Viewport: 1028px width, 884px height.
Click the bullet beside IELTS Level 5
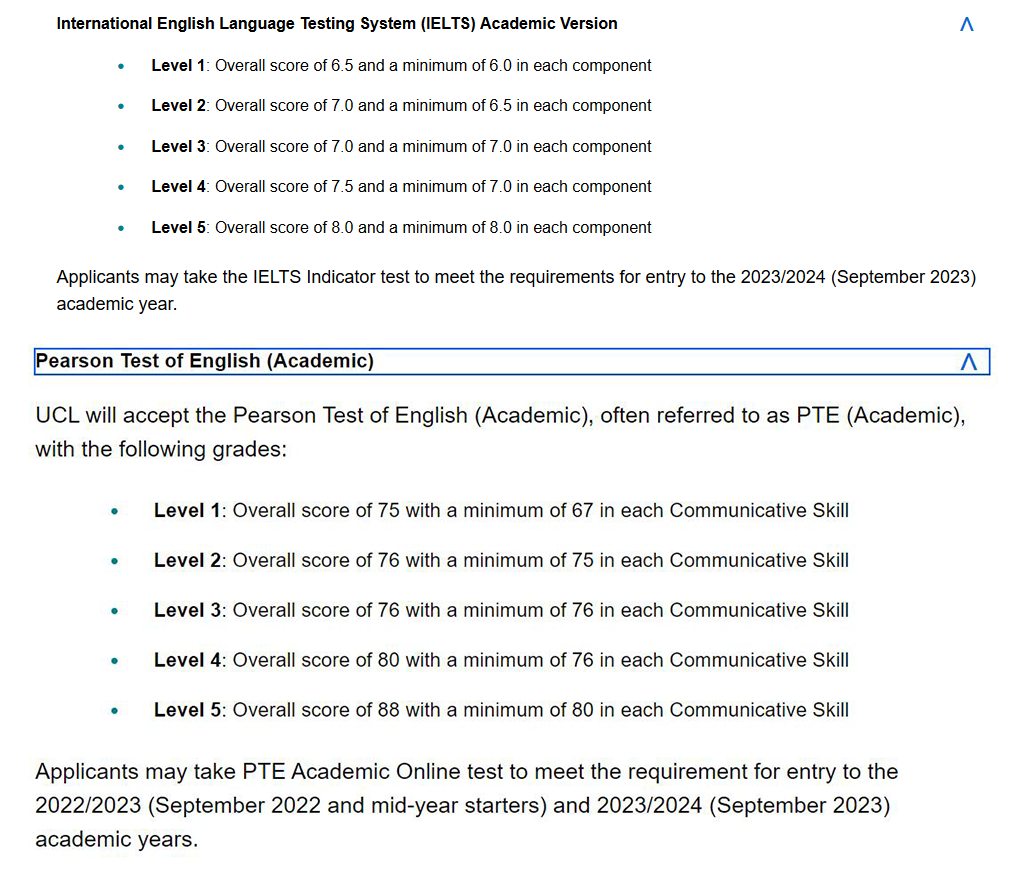click(x=121, y=229)
